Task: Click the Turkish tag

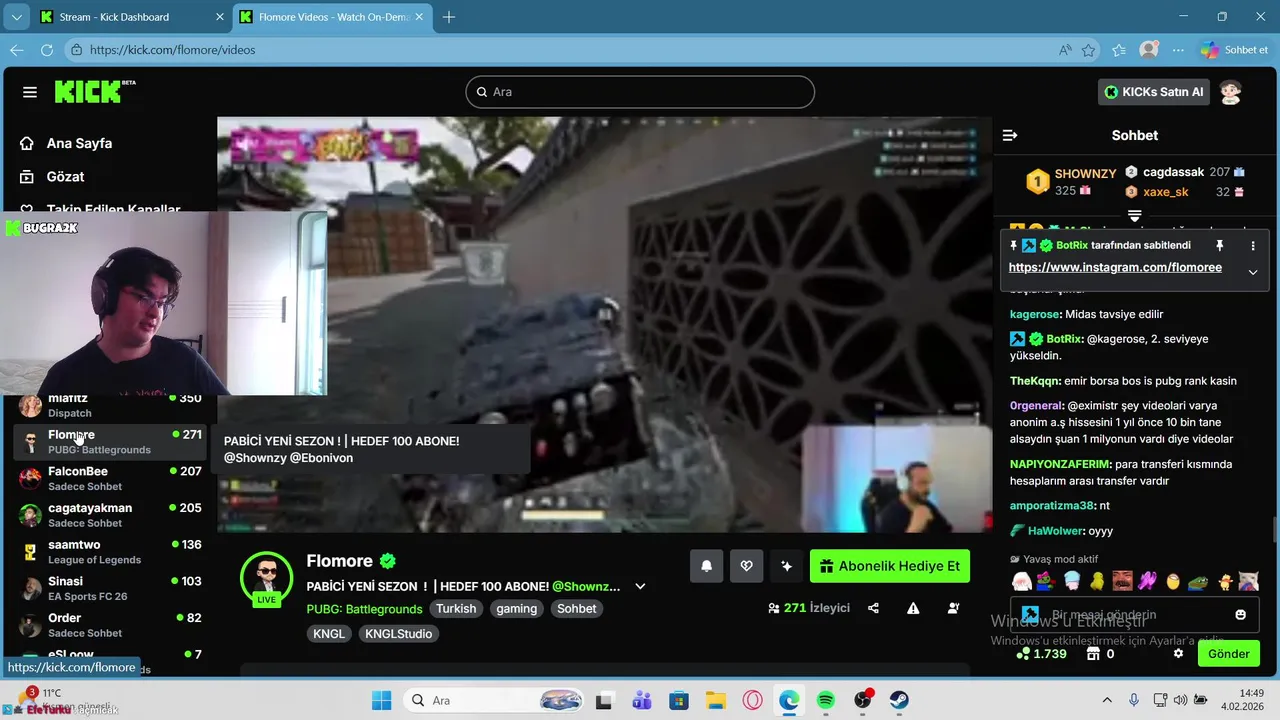Action: pyautogui.click(x=456, y=608)
